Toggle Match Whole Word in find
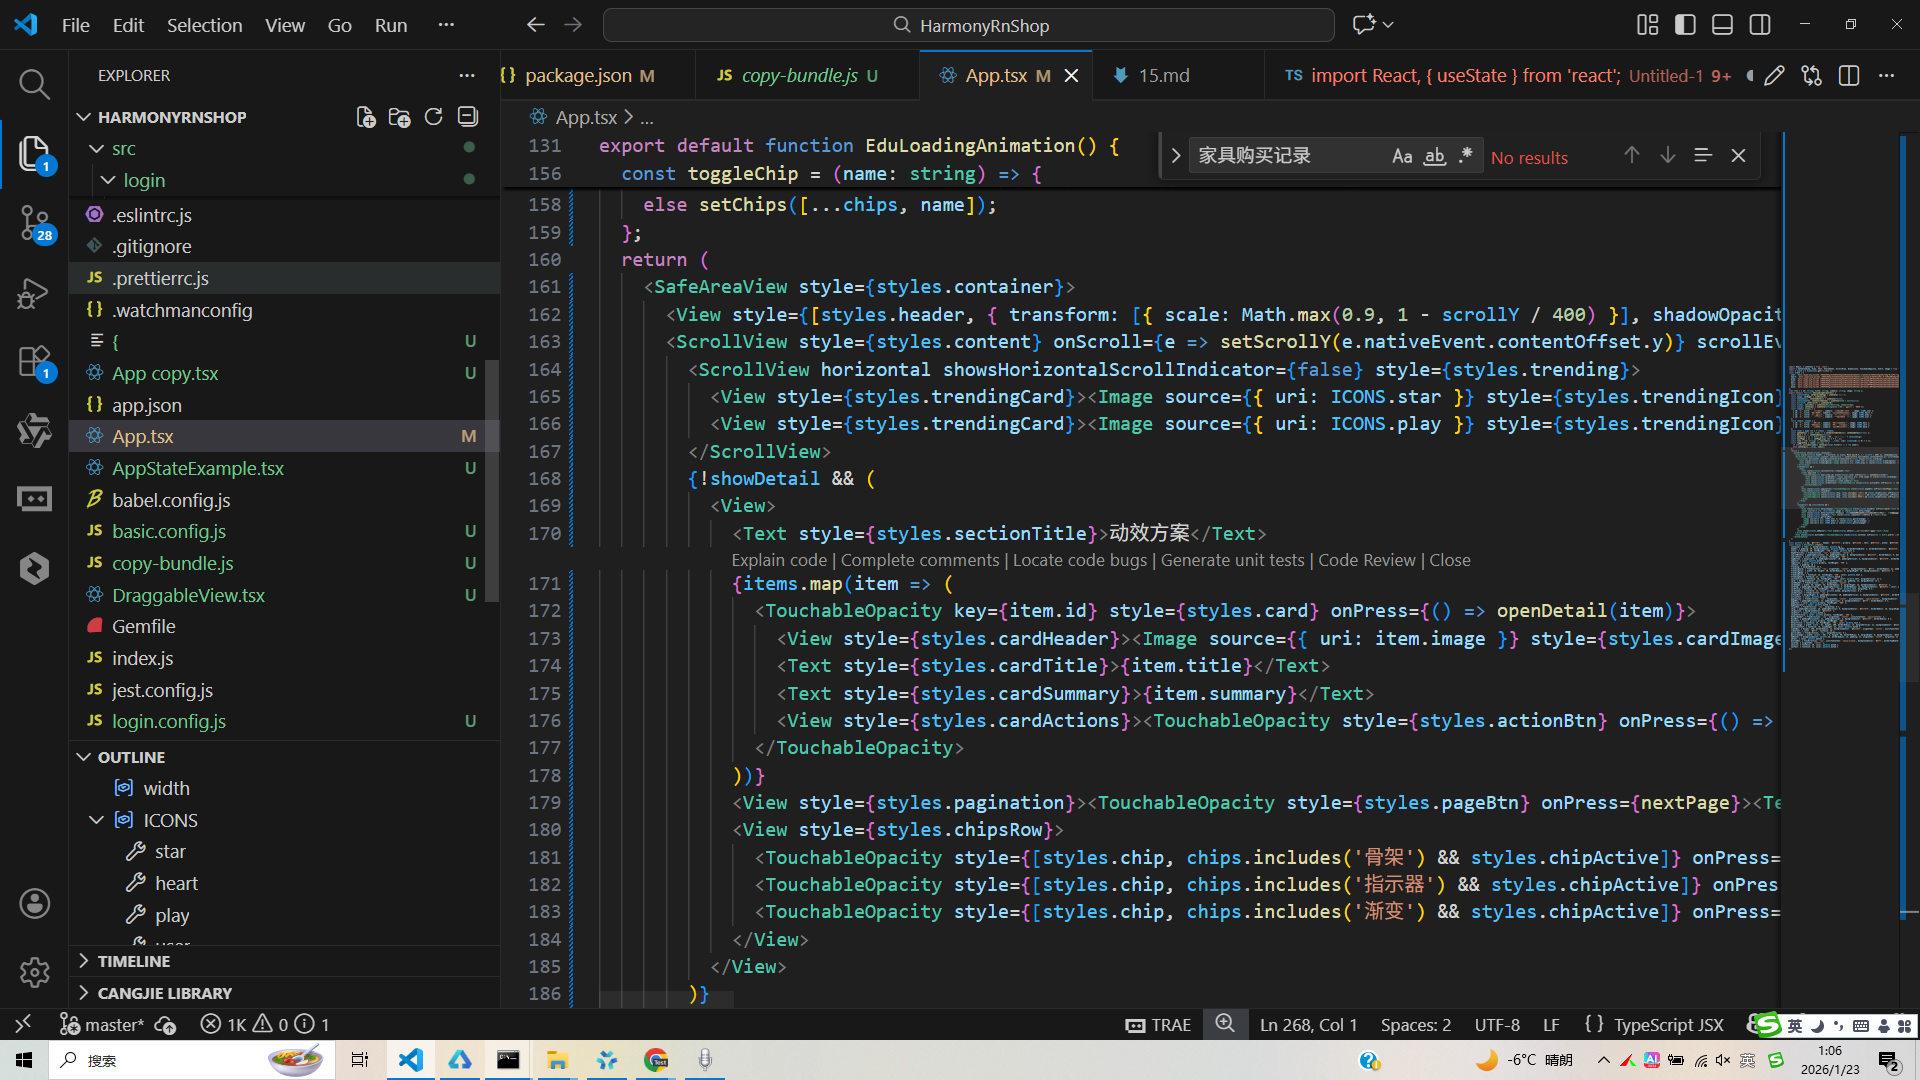The width and height of the screenshot is (1920, 1080). 1434,156
